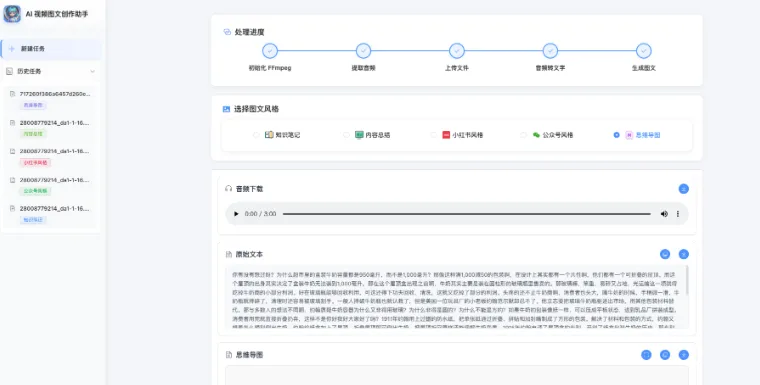
Task: Click the 上传文件 completed step circle
Action: coord(457,51)
